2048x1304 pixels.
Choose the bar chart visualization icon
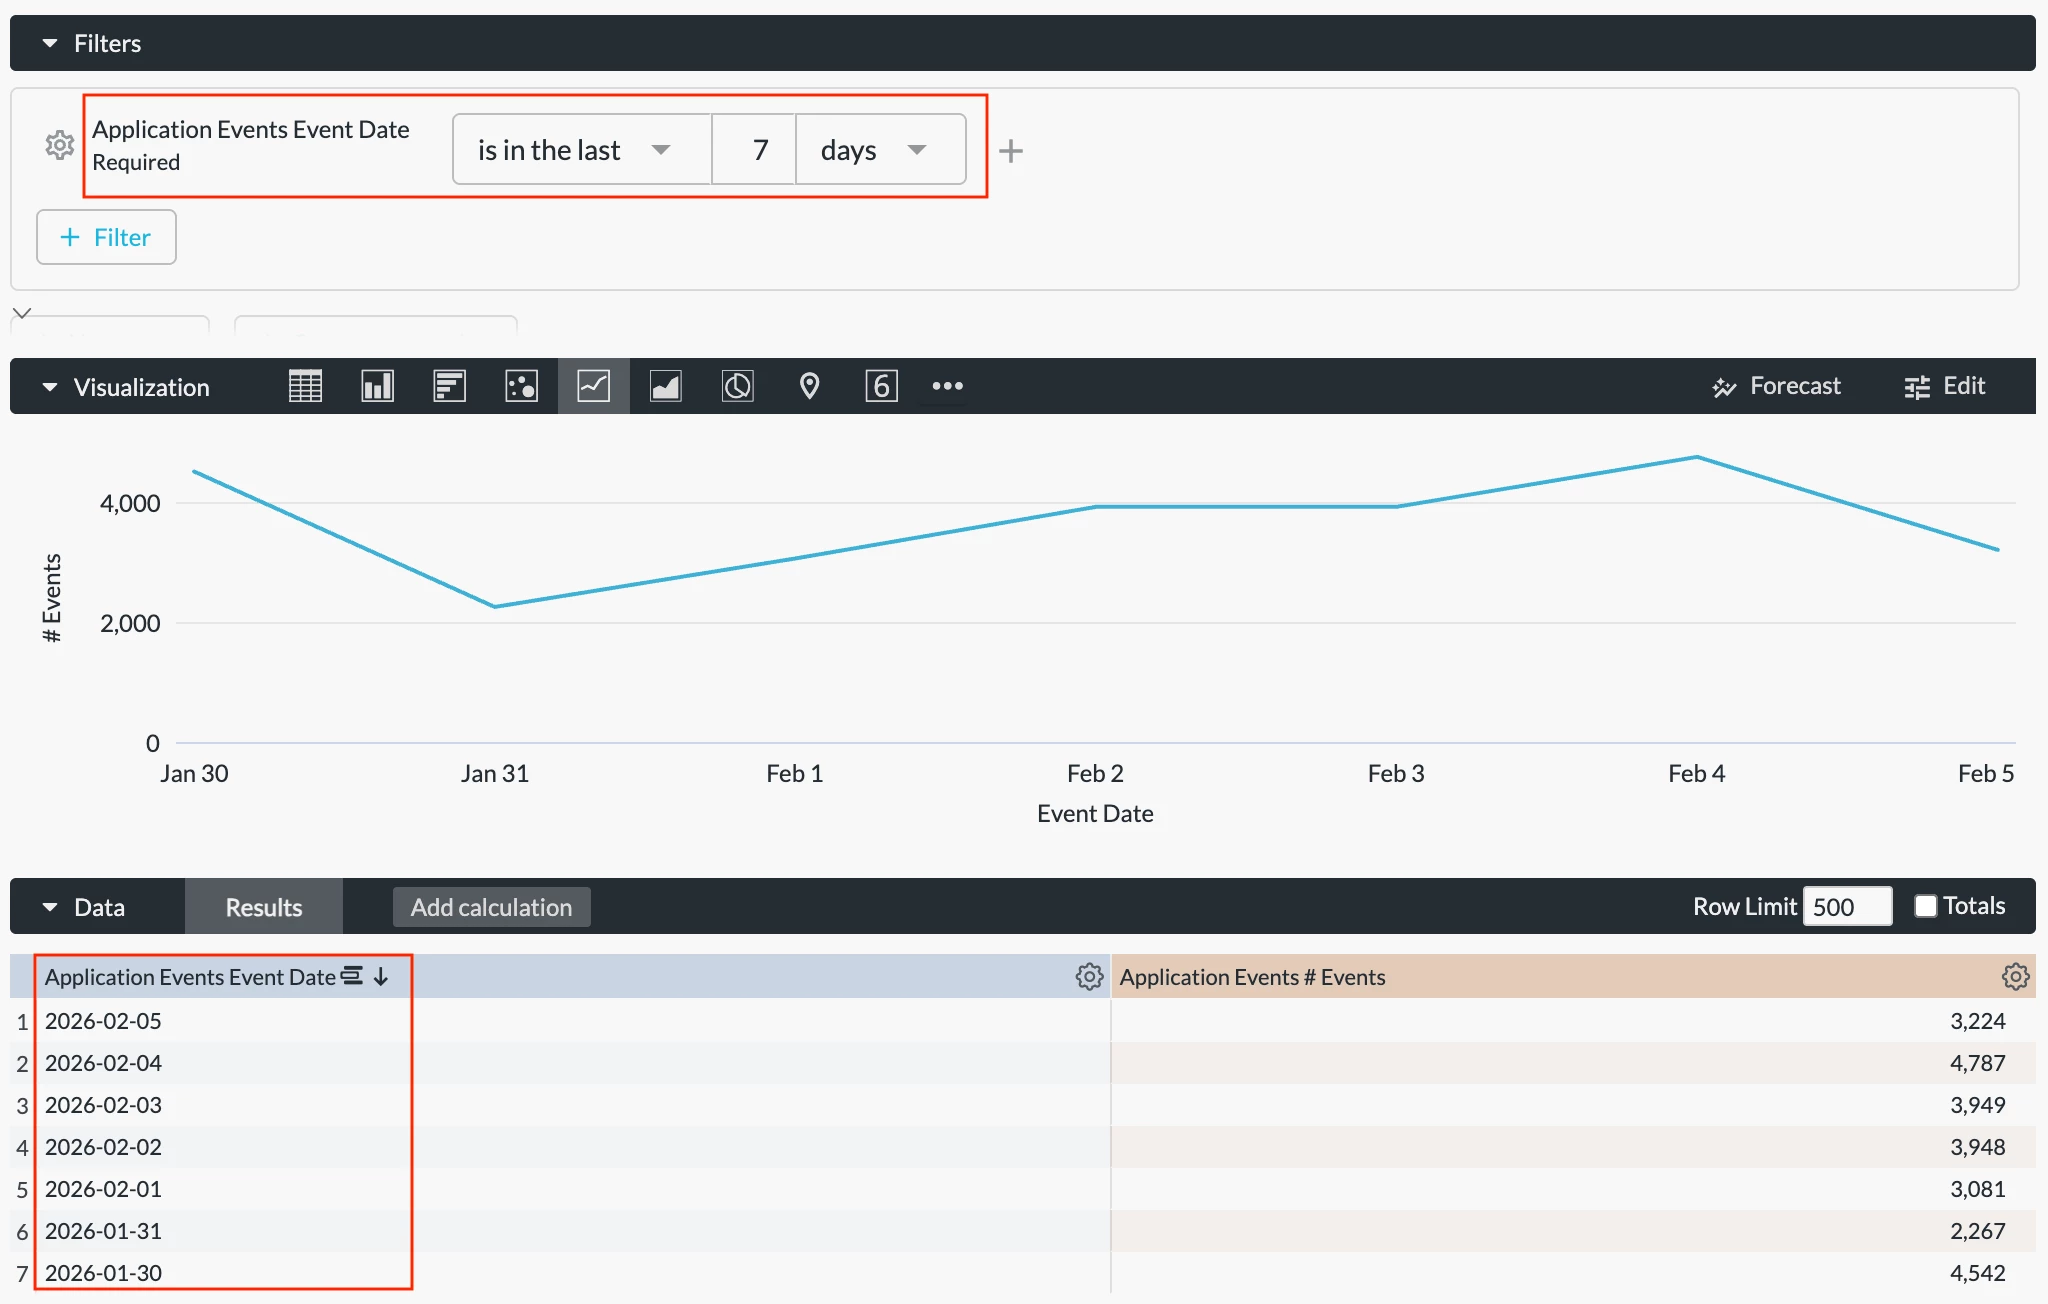[449, 386]
